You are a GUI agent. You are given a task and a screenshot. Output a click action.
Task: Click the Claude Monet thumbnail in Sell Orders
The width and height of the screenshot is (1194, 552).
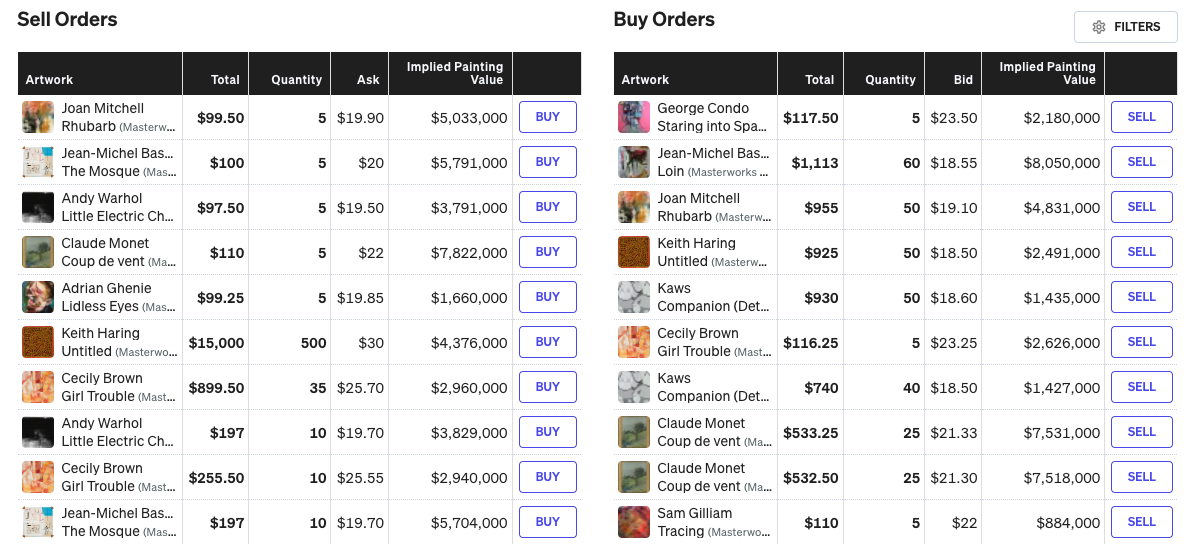pyautogui.click(x=38, y=252)
